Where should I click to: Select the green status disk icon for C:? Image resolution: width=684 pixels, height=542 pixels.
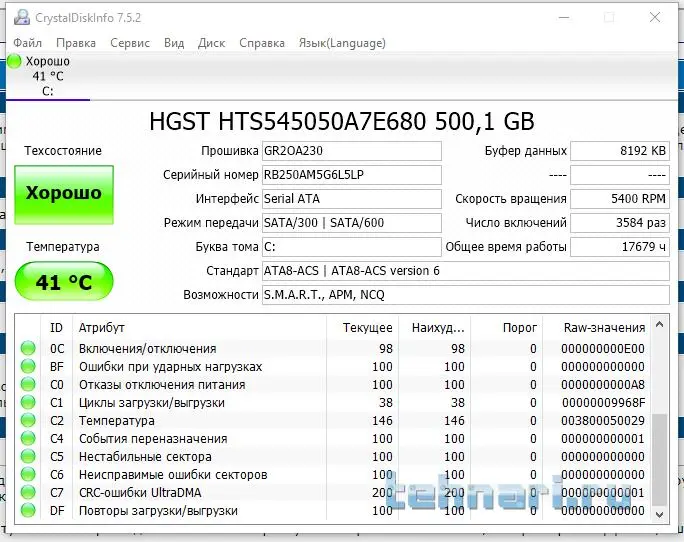pos(14,62)
